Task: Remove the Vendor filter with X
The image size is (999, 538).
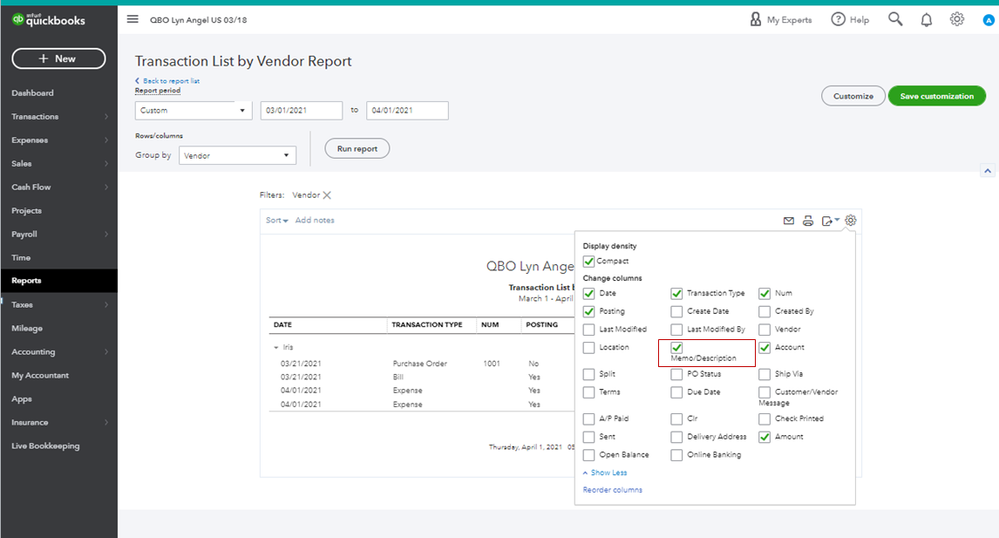Action: pos(327,195)
